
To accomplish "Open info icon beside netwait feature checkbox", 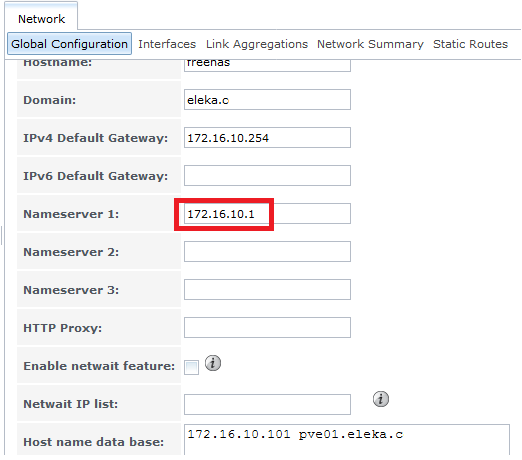I will (213, 363).
